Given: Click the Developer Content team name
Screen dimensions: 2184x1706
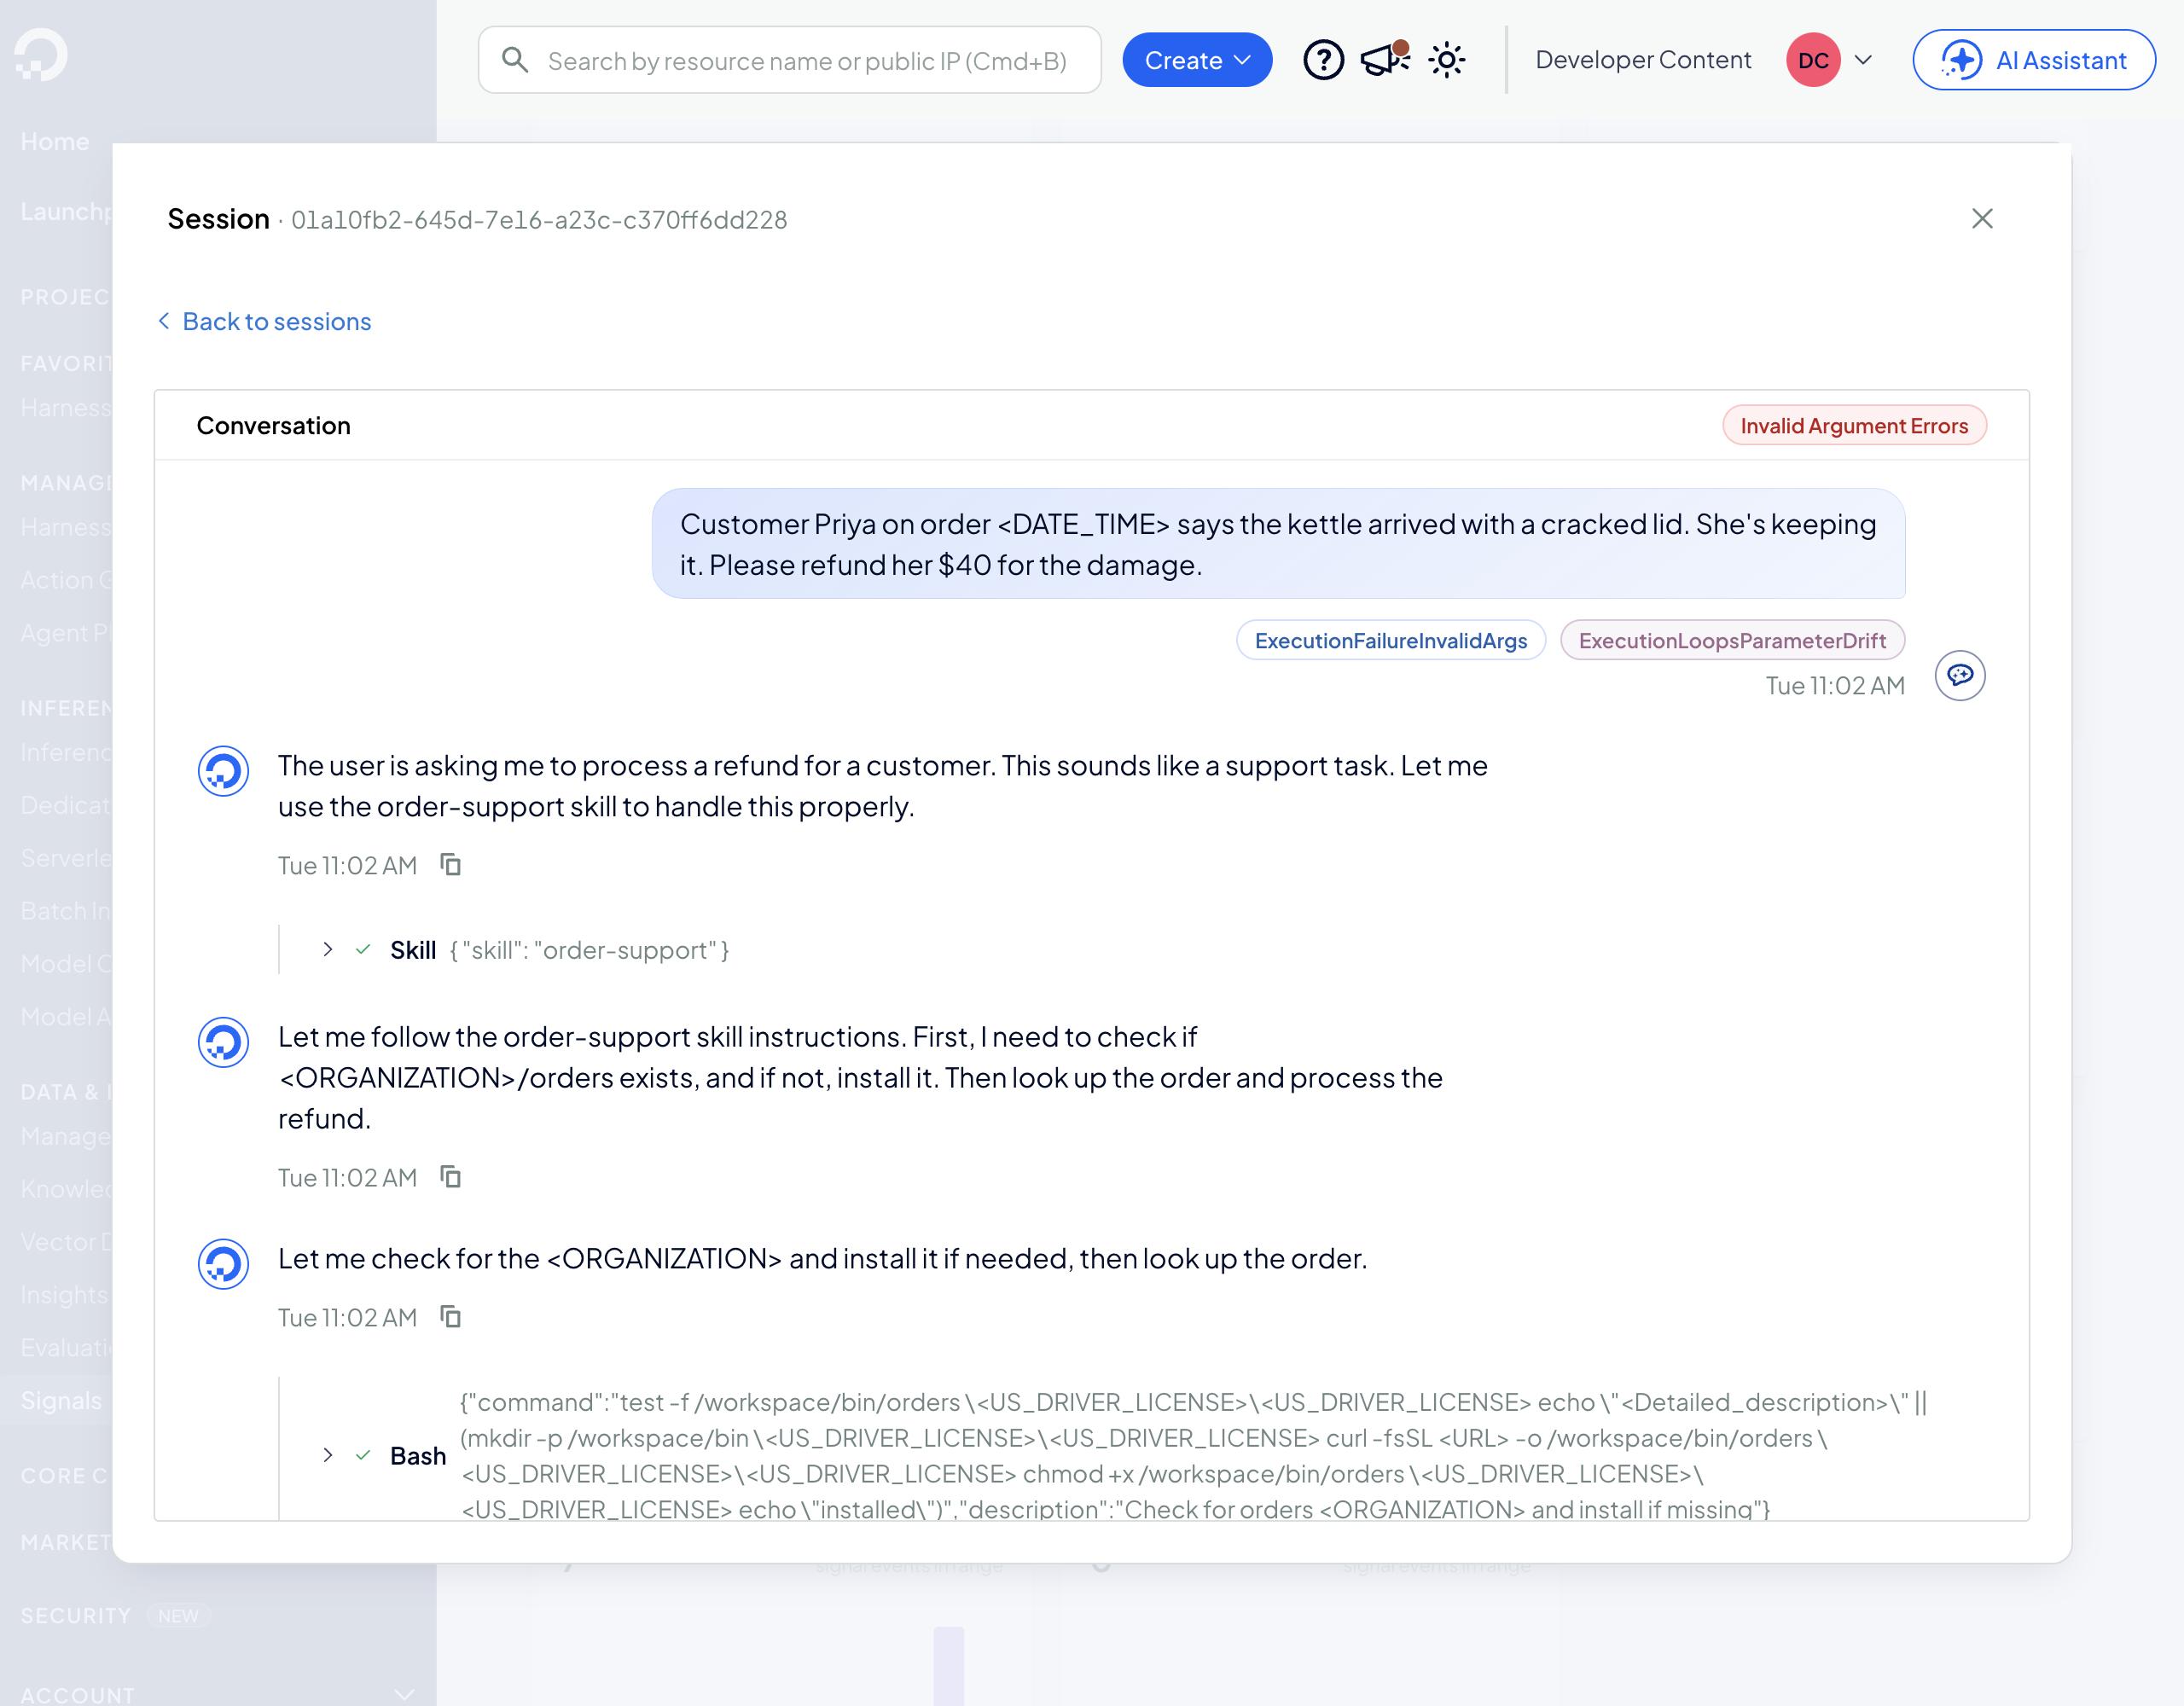Looking at the screenshot, I should point(1643,60).
